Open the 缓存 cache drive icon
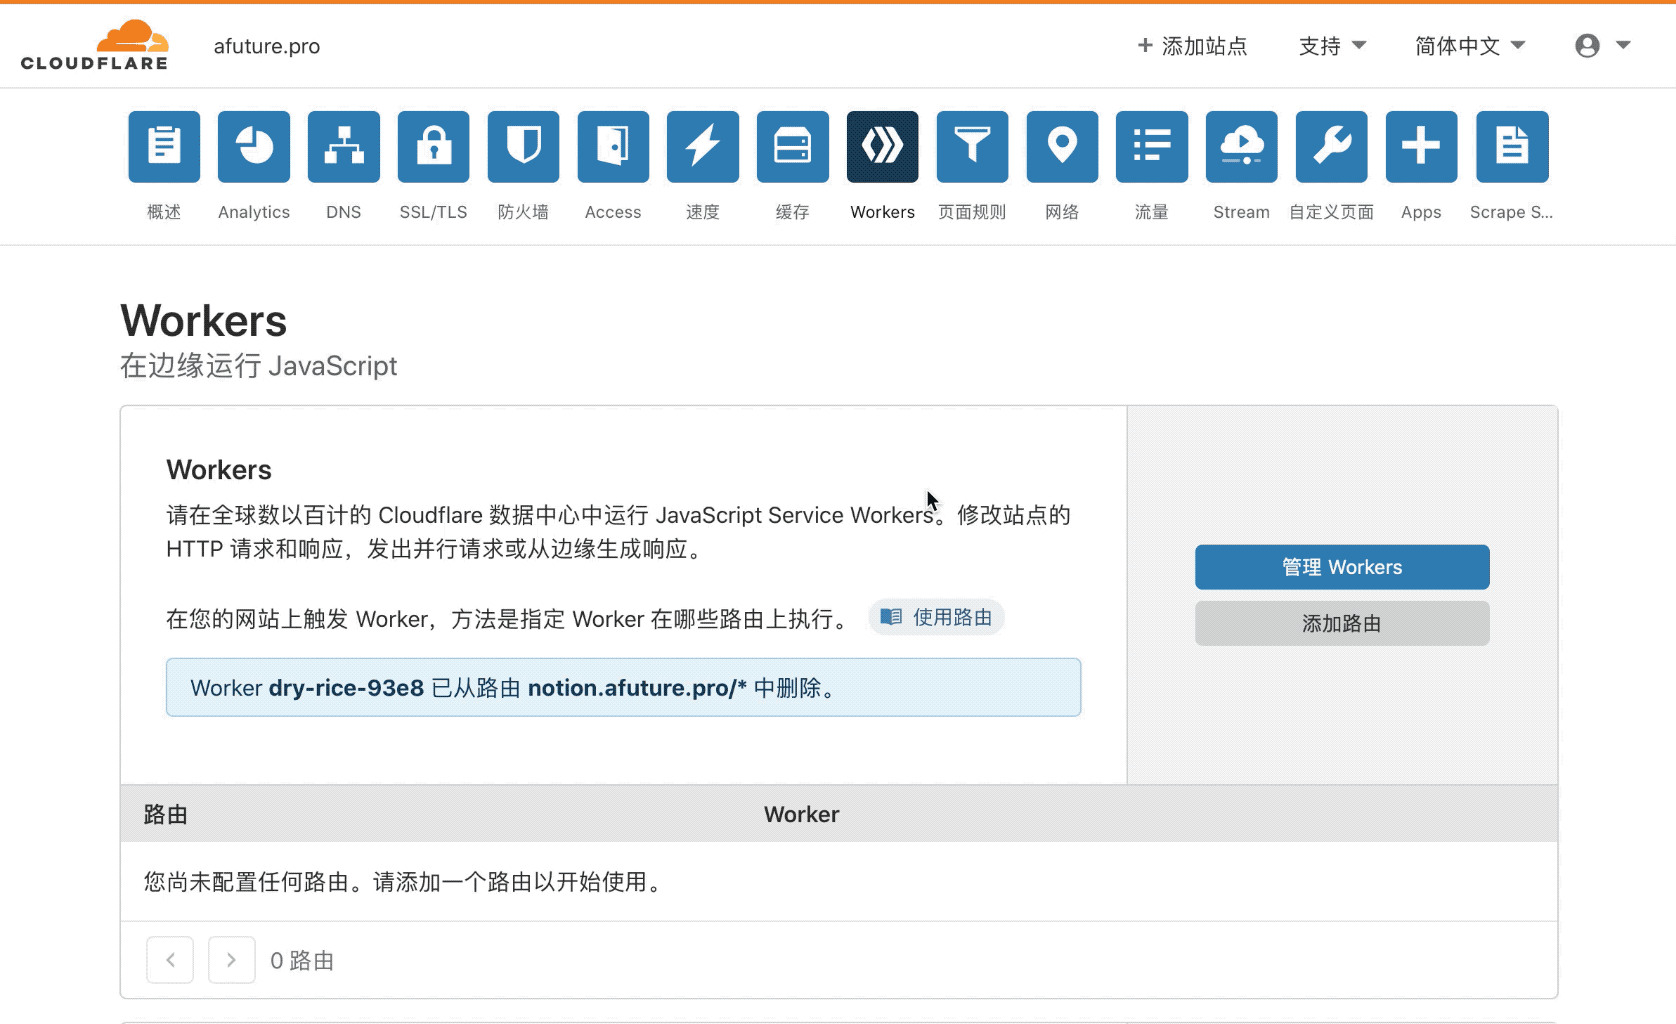Screen dimensions: 1676x1024 [793, 147]
